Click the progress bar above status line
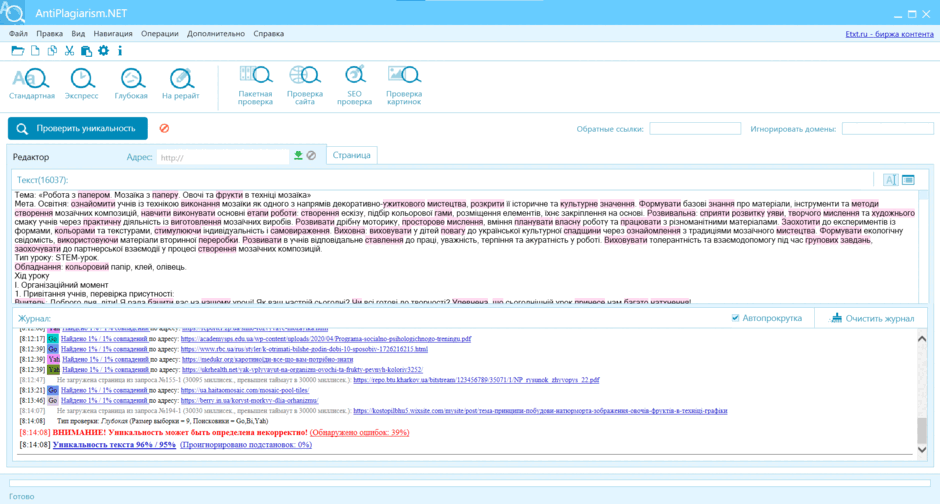Image resolution: width=940 pixels, height=504 pixels. click(x=469, y=482)
